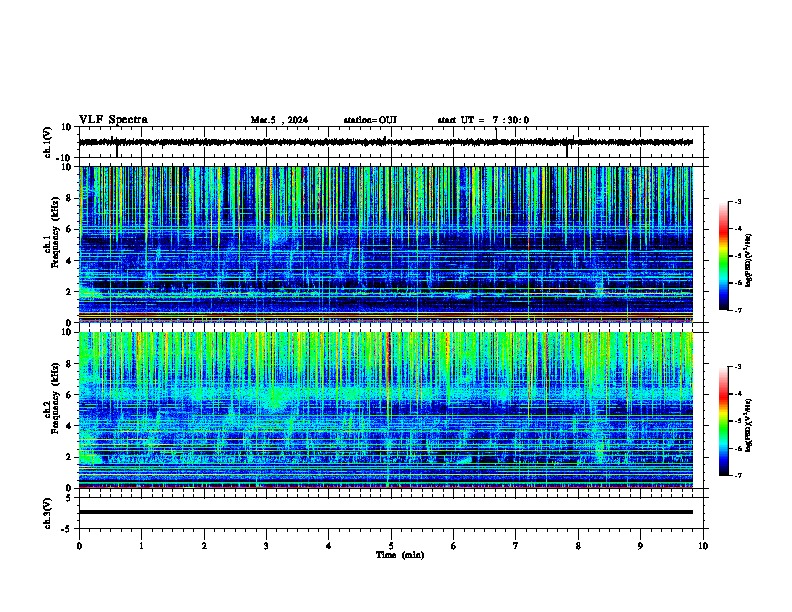Click the "VLF Spectra" title text
The image size is (792, 612).
(x=113, y=120)
